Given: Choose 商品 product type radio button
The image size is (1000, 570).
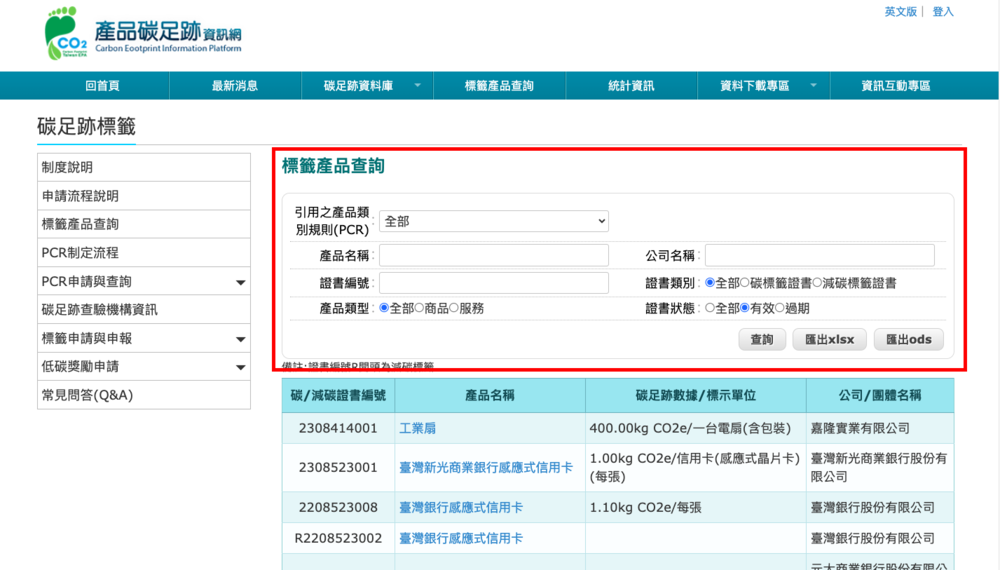Looking at the screenshot, I should (x=420, y=309).
